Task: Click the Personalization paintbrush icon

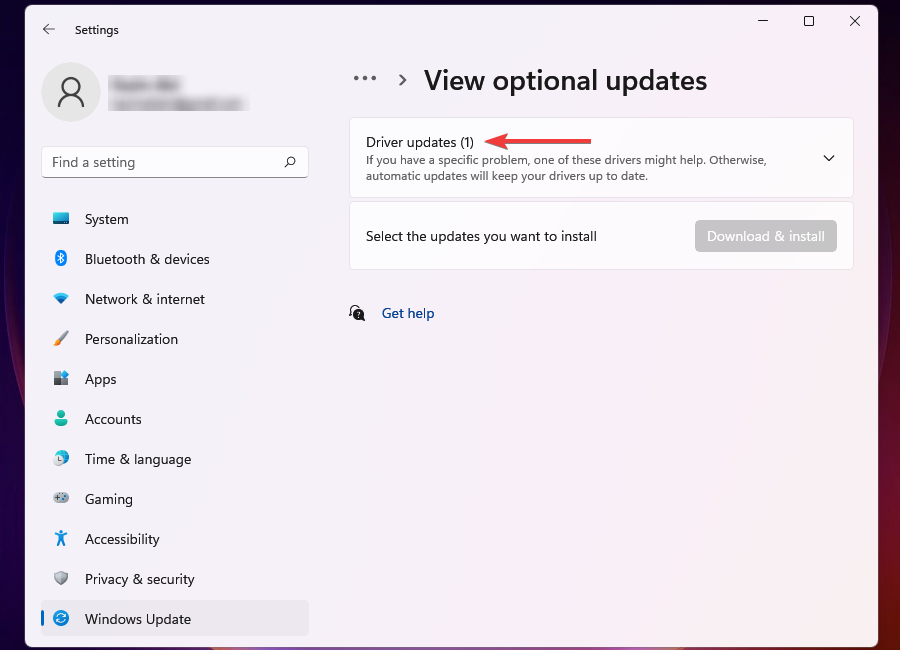Action: tap(61, 339)
